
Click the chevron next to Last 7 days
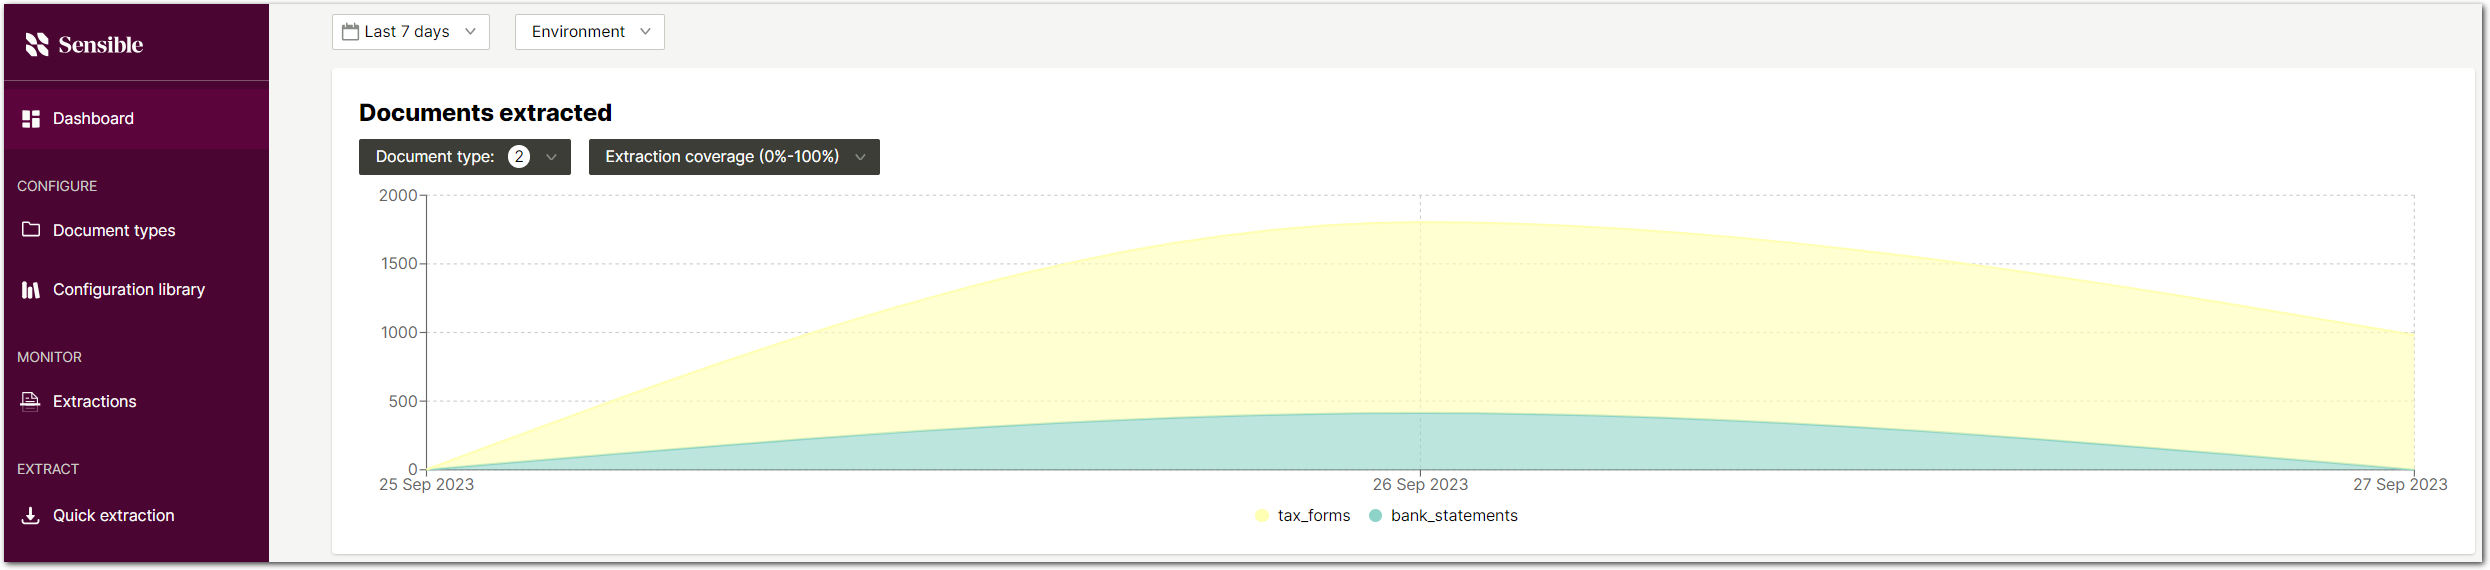point(470,32)
